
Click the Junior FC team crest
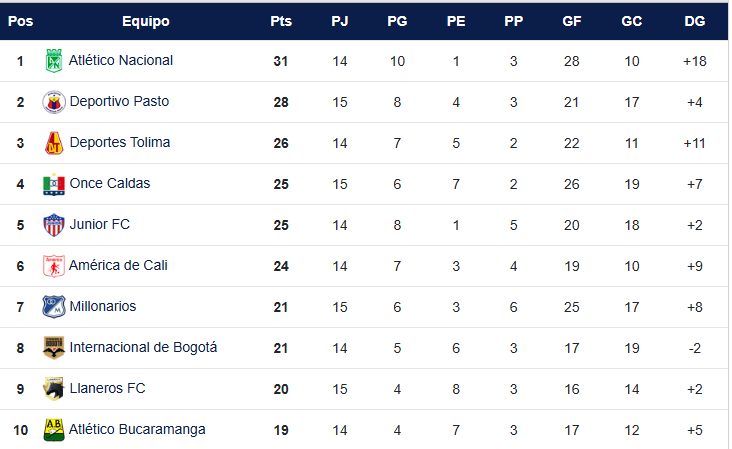point(54,225)
